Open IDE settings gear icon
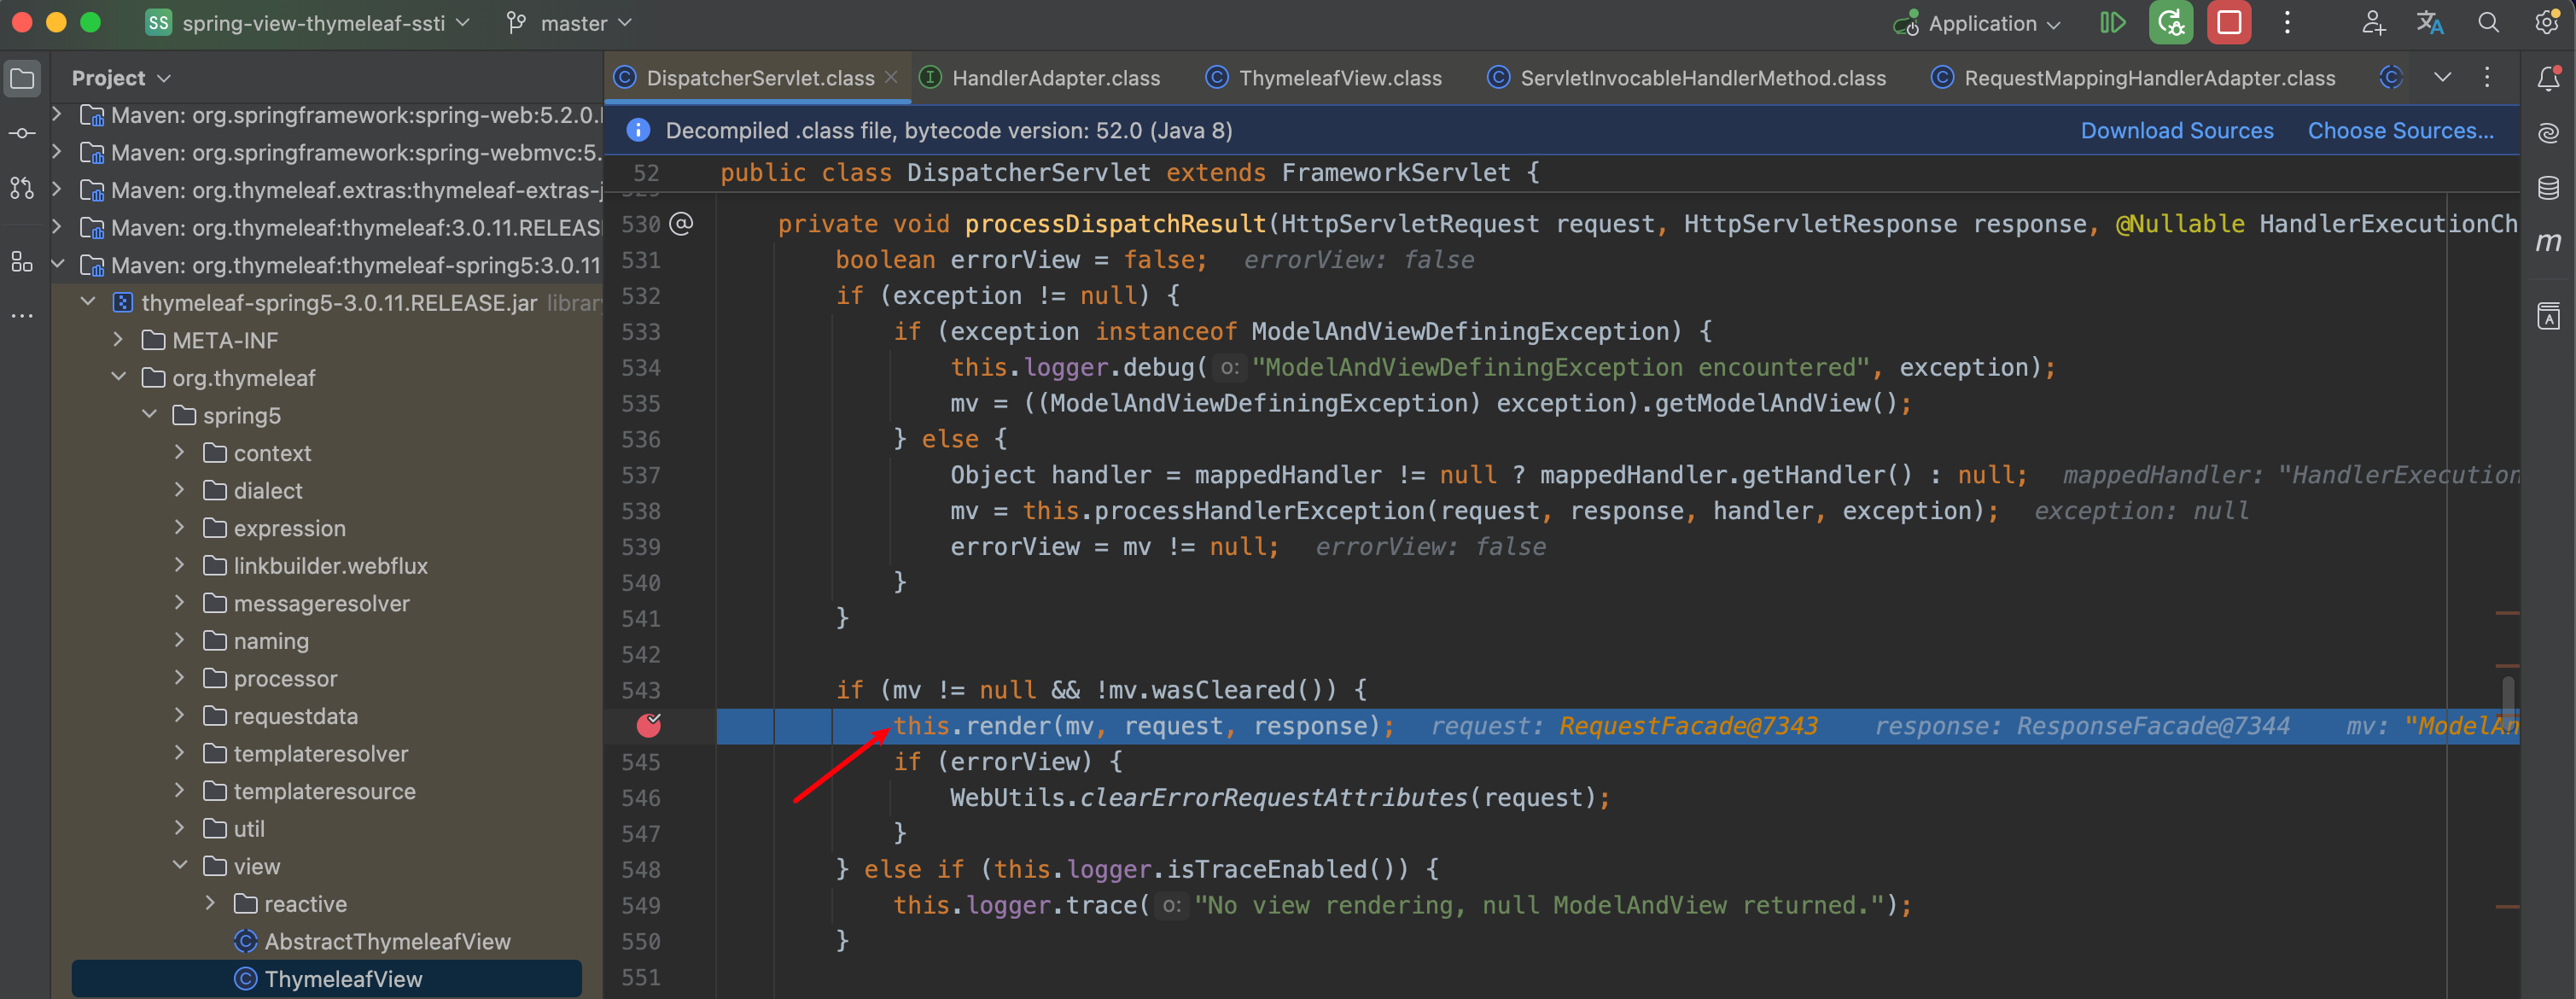The width and height of the screenshot is (2576, 999). (2546, 23)
